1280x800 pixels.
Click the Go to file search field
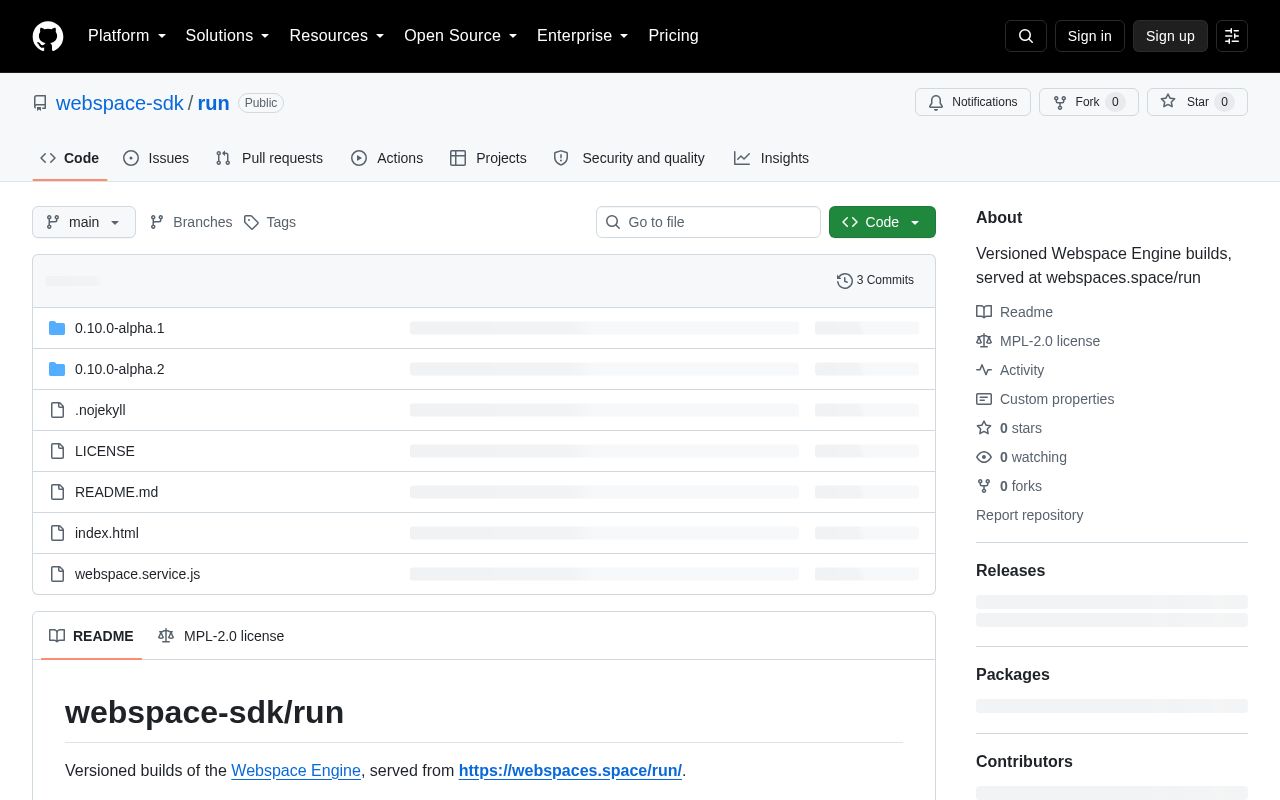(x=708, y=222)
